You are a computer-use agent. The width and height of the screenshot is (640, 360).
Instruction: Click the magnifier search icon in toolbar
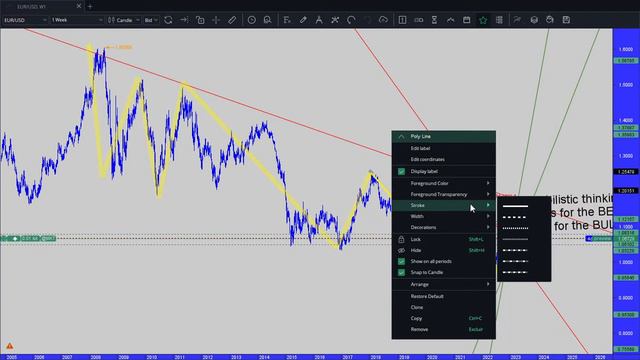pos(267,20)
